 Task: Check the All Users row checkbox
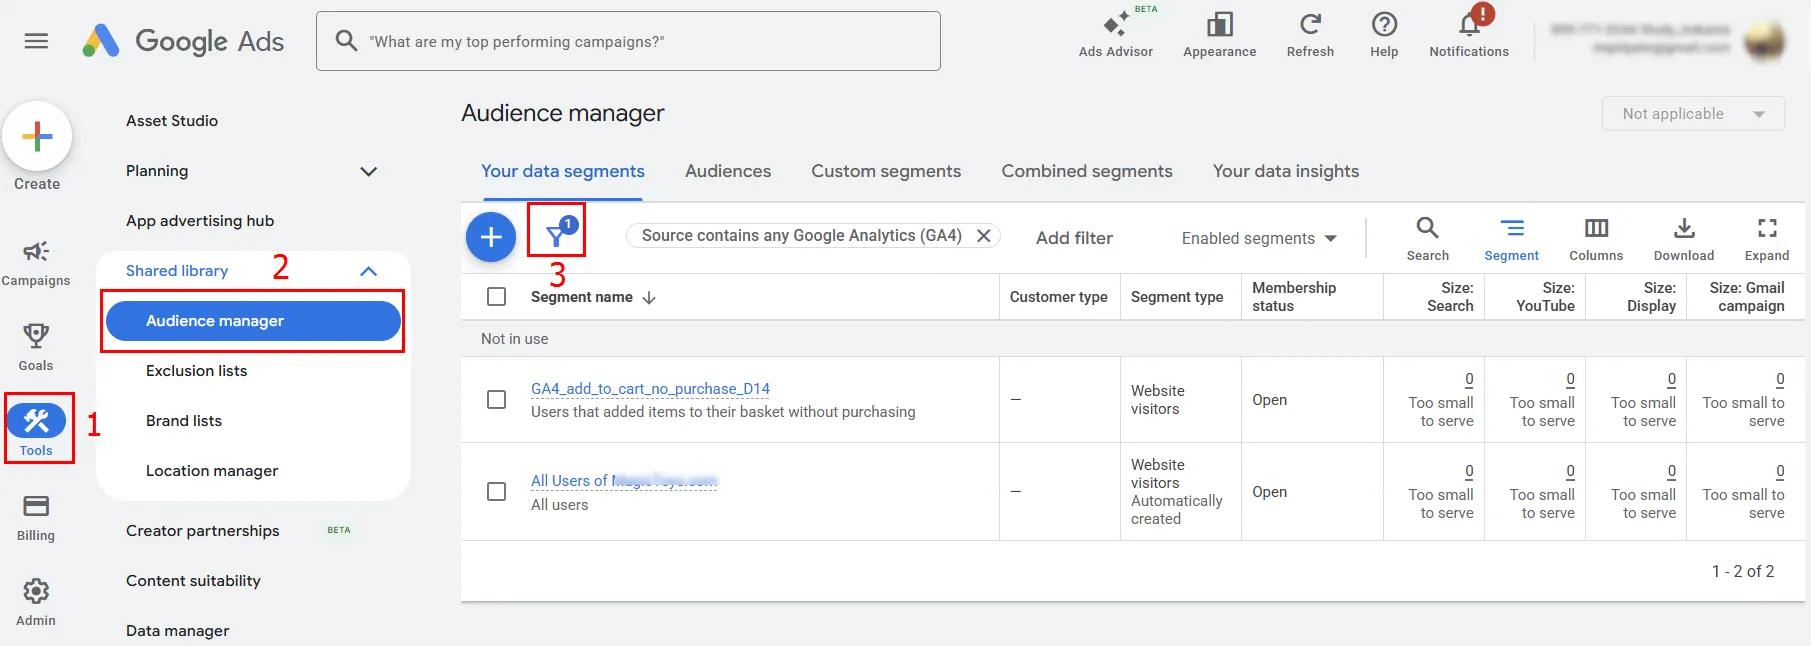[x=496, y=492]
